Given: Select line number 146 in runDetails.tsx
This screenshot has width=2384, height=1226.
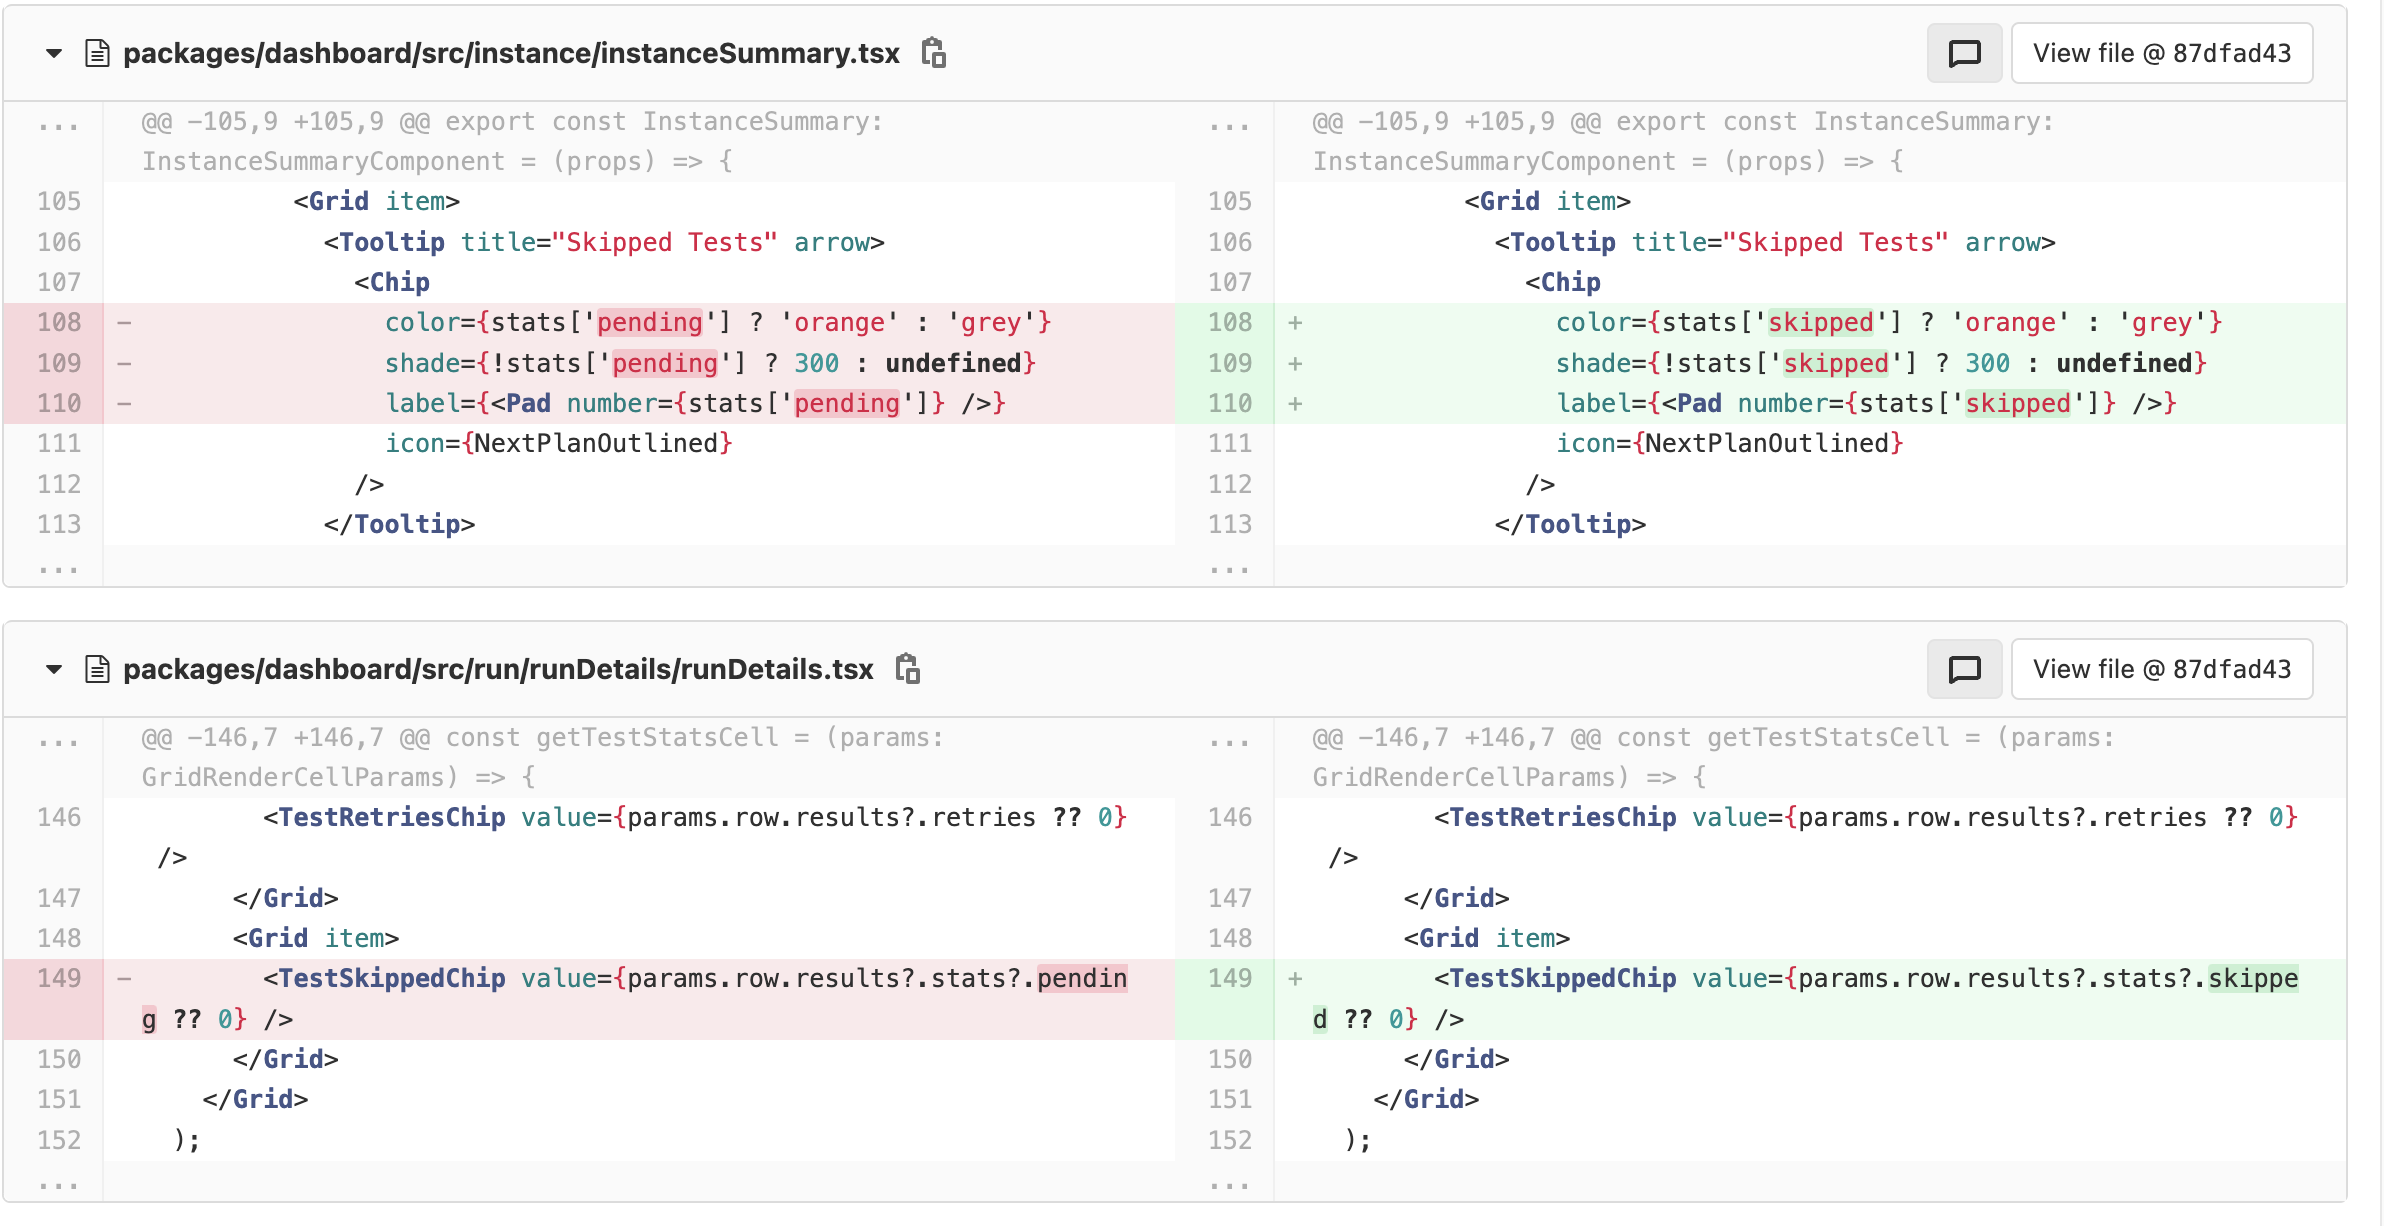Looking at the screenshot, I should pyautogui.click(x=59, y=817).
